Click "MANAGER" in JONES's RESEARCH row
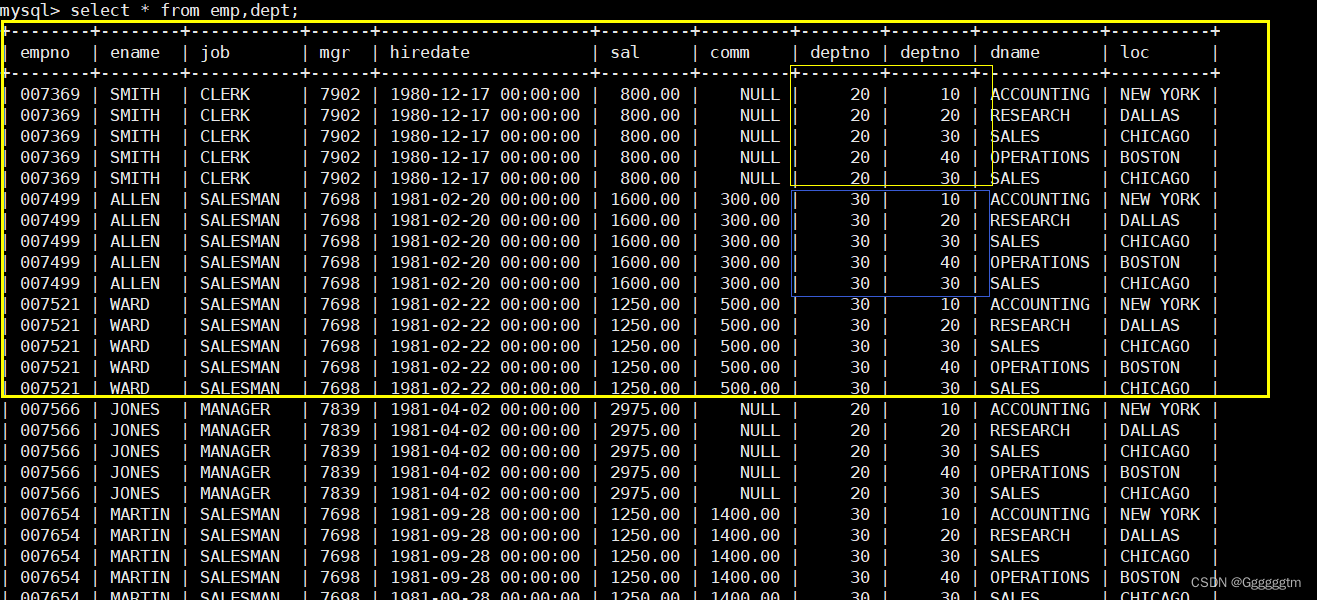1317x600 pixels. point(235,430)
